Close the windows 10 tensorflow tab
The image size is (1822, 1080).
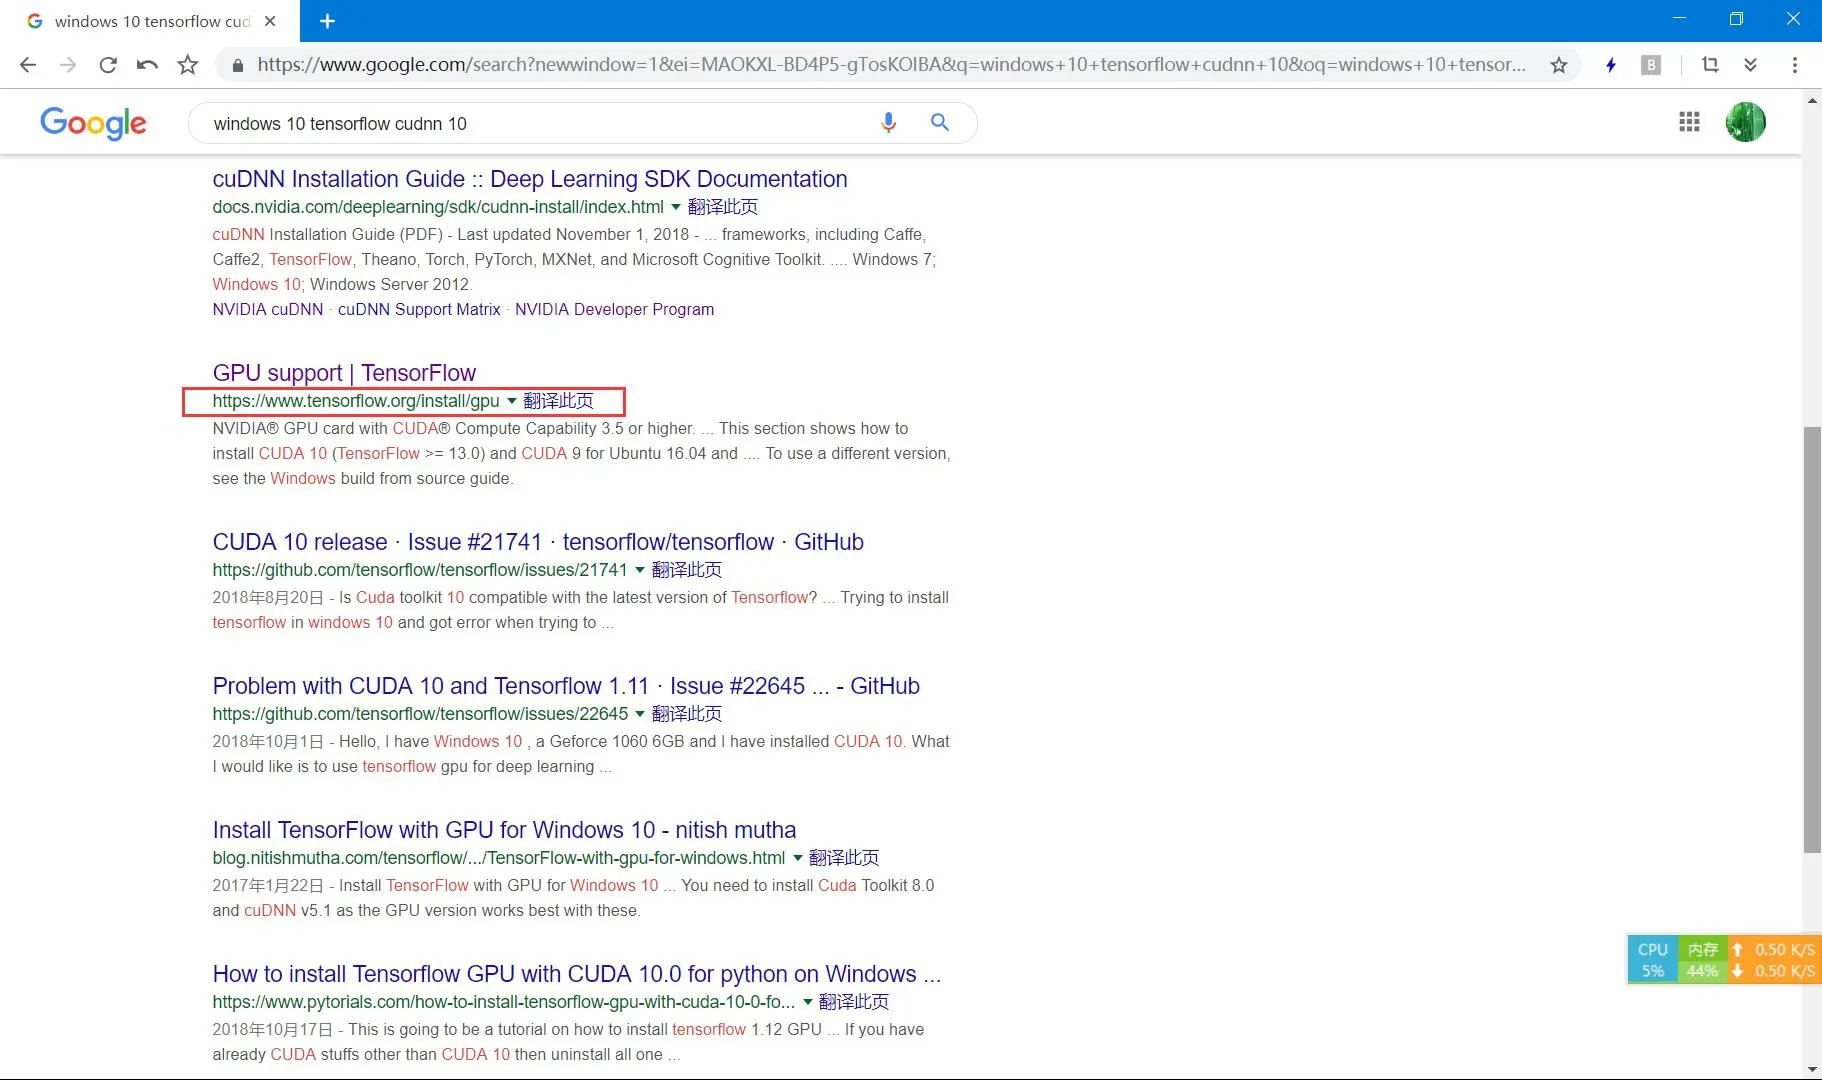(x=270, y=21)
